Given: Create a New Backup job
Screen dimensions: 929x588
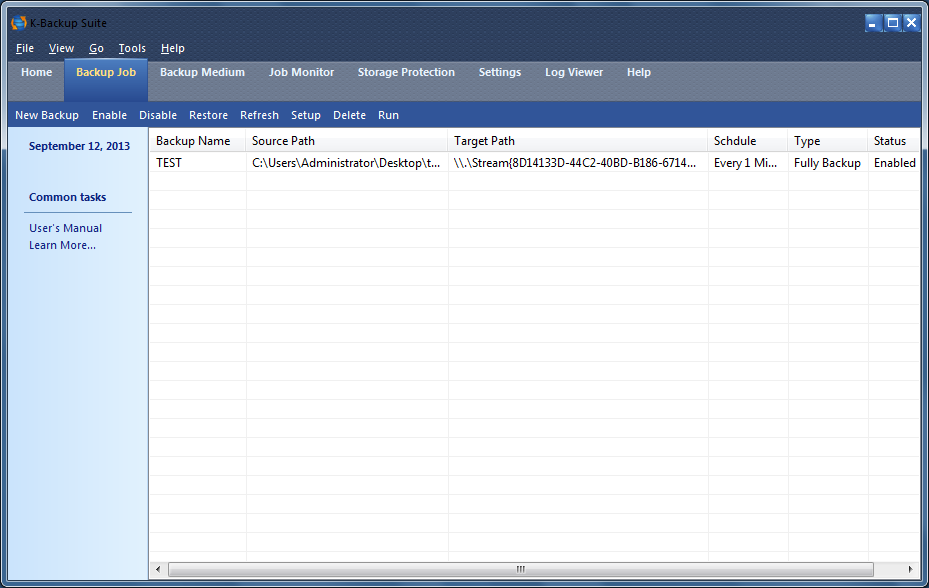Looking at the screenshot, I should [47, 115].
